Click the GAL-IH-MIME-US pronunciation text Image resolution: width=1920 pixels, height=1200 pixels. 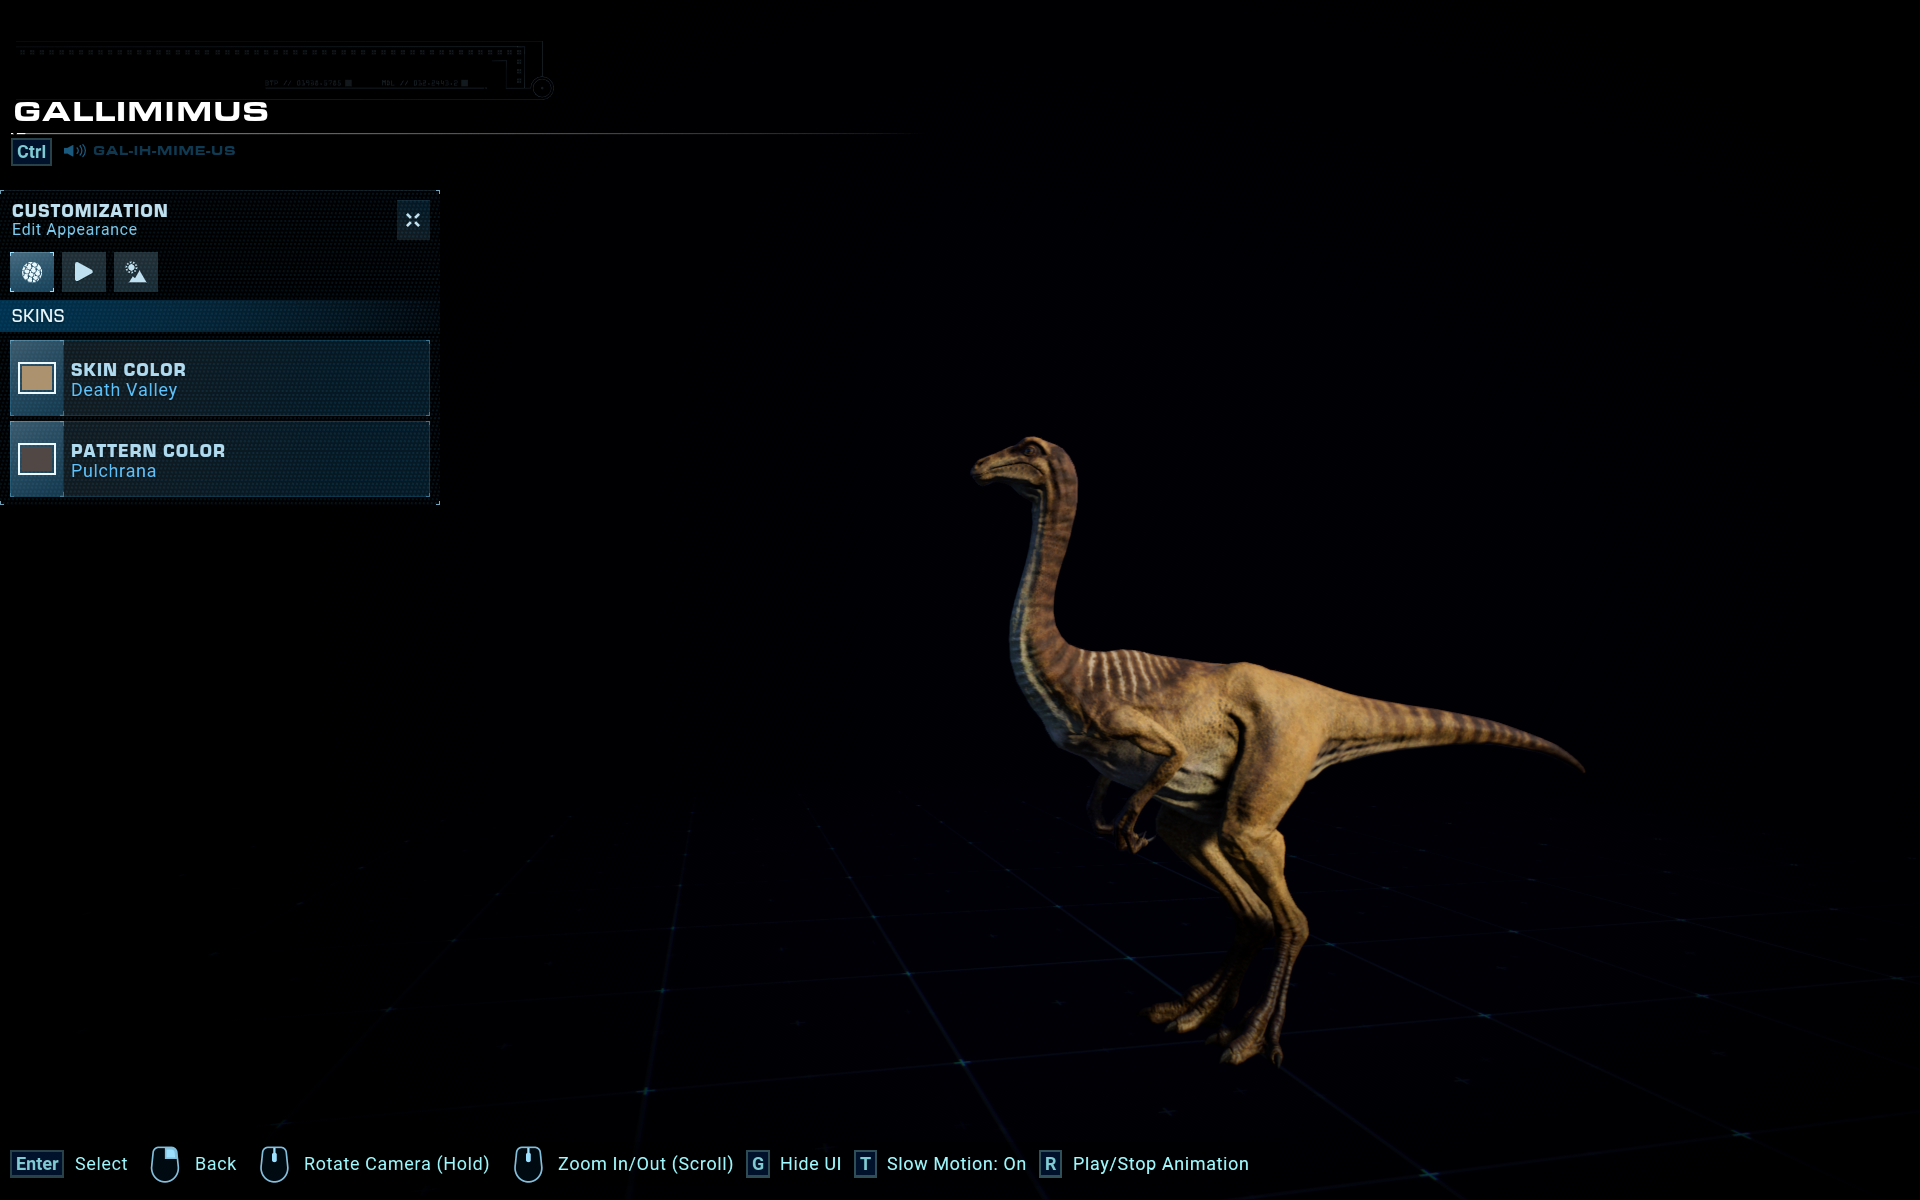[x=164, y=151]
